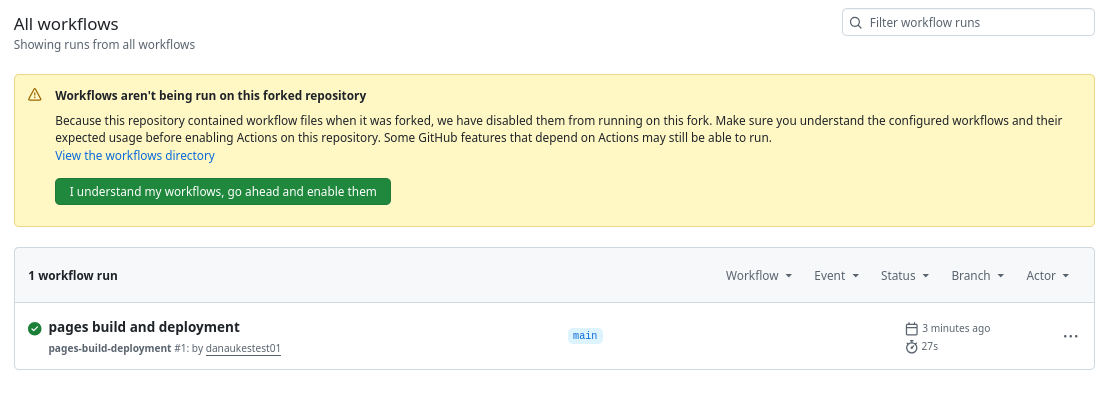1107x394 pixels.
Task: Click the main branch label
Action: pos(585,335)
